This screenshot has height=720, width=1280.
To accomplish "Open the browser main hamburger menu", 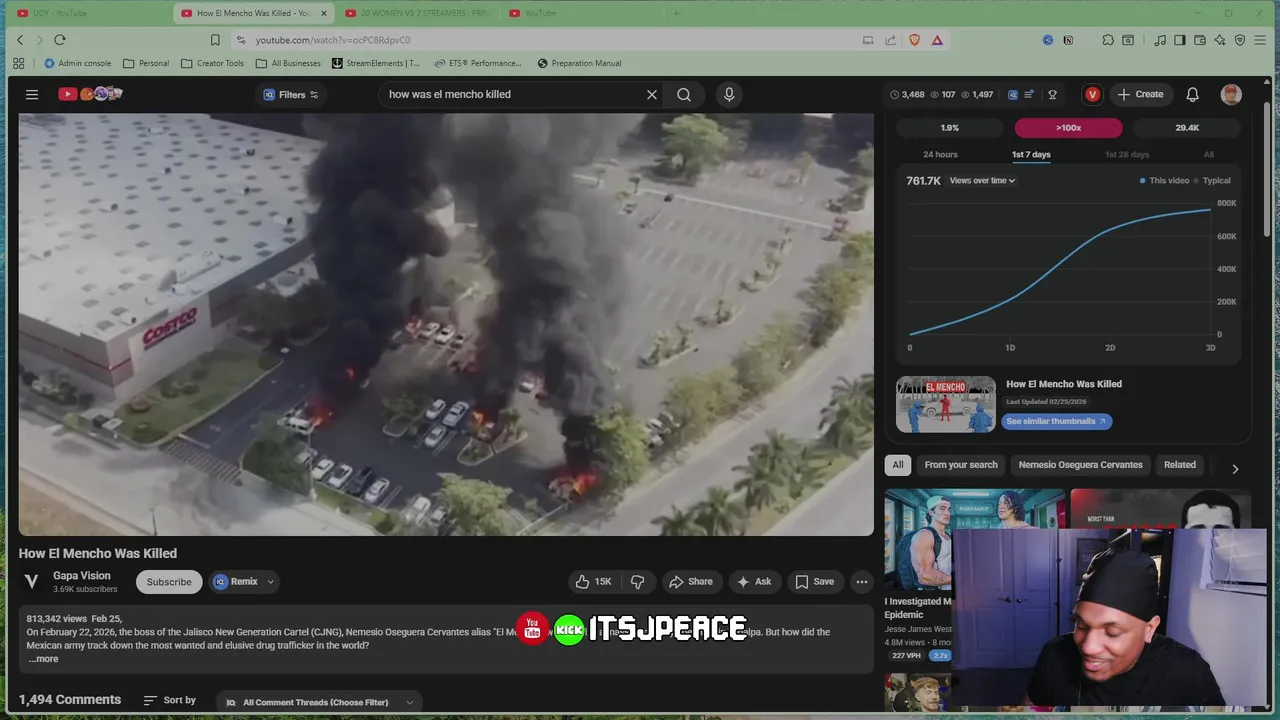I will pos(1261,40).
